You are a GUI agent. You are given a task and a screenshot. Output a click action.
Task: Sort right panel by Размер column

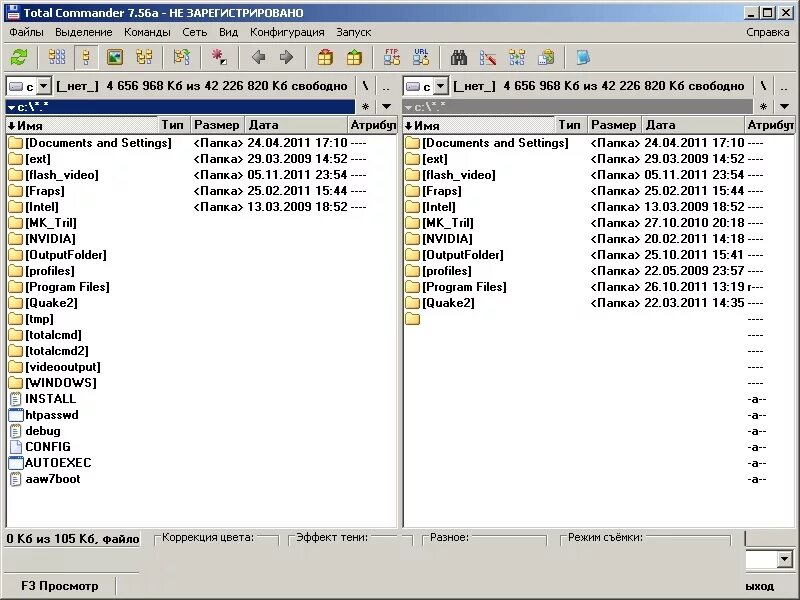(x=614, y=125)
